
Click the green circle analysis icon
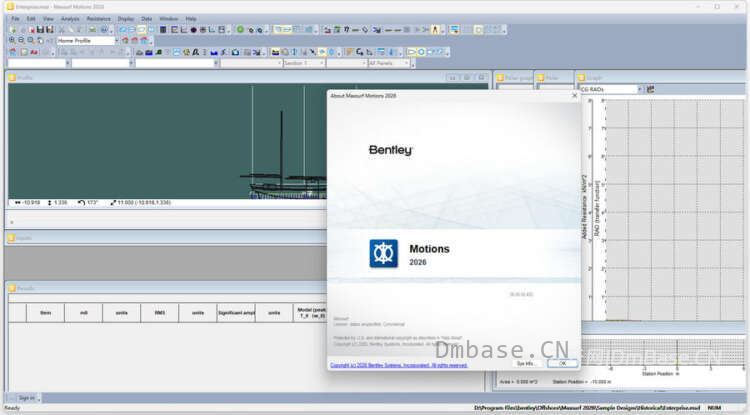coord(240,30)
